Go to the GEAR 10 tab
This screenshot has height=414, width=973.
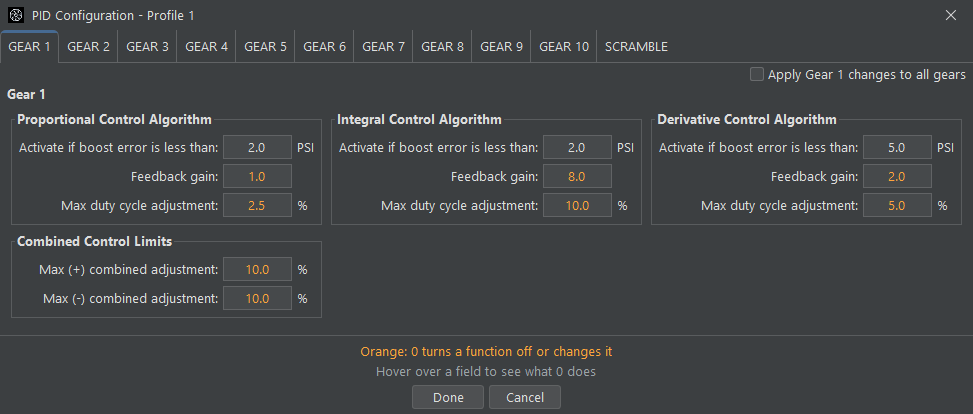(564, 47)
